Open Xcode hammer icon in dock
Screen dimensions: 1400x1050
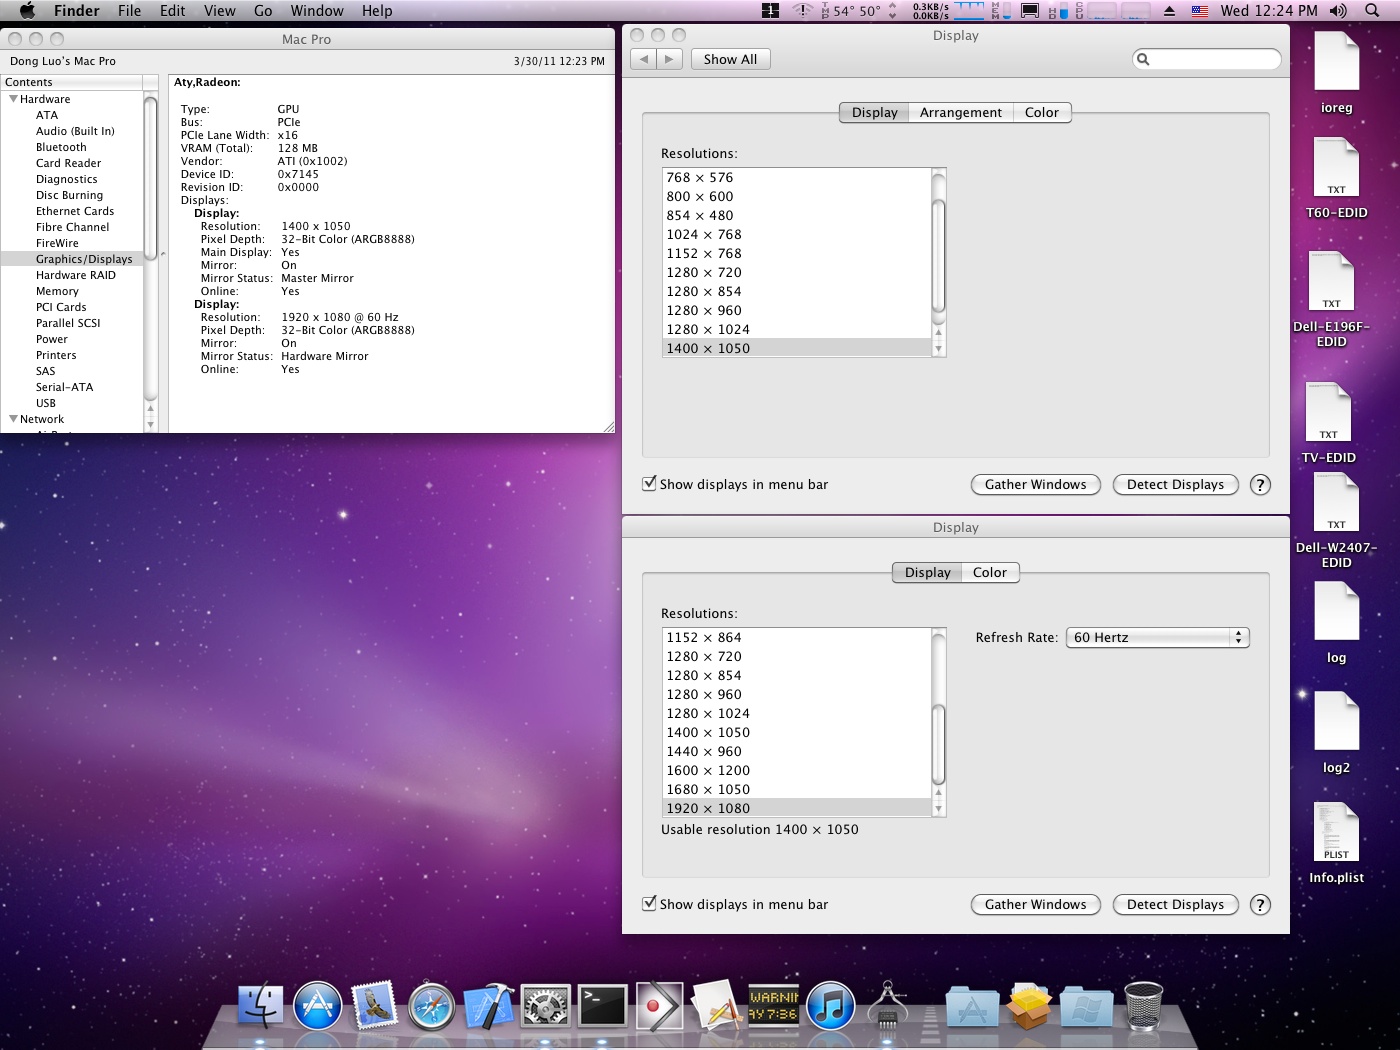pyautogui.click(x=489, y=1005)
